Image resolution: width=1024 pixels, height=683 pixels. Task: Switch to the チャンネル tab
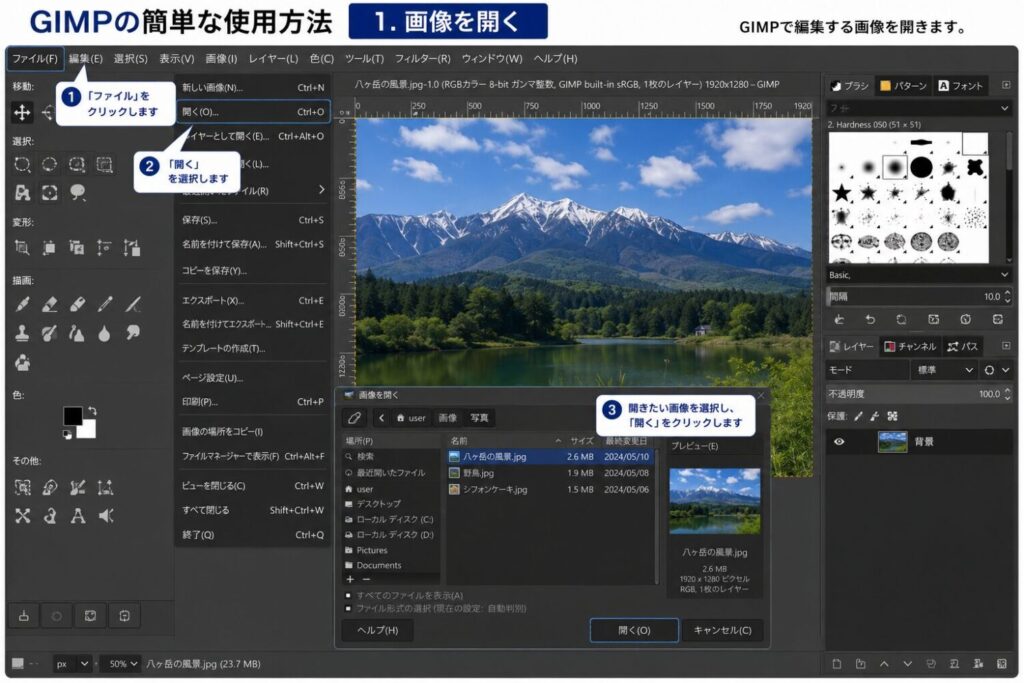point(910,346)
